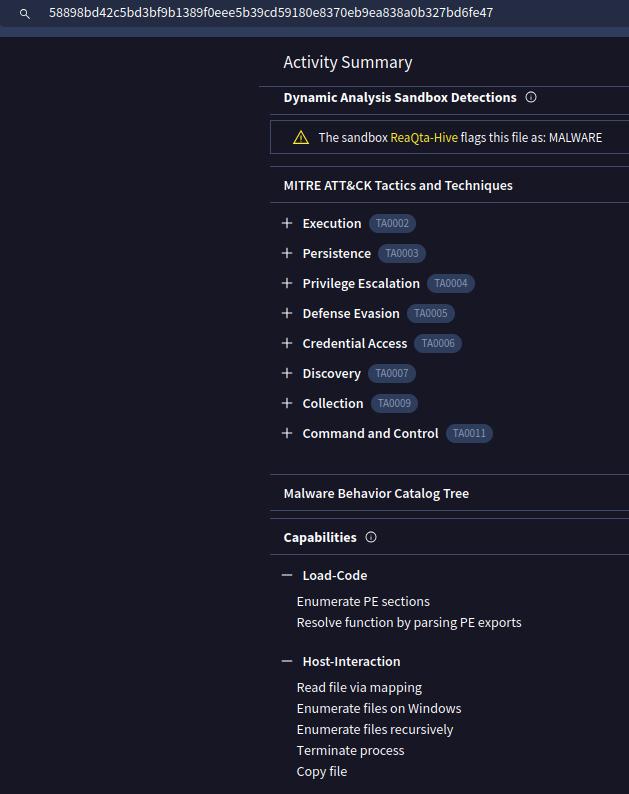Select the Terminate process capability
This screenshot has height=794, width=629.
coord(350,750)
